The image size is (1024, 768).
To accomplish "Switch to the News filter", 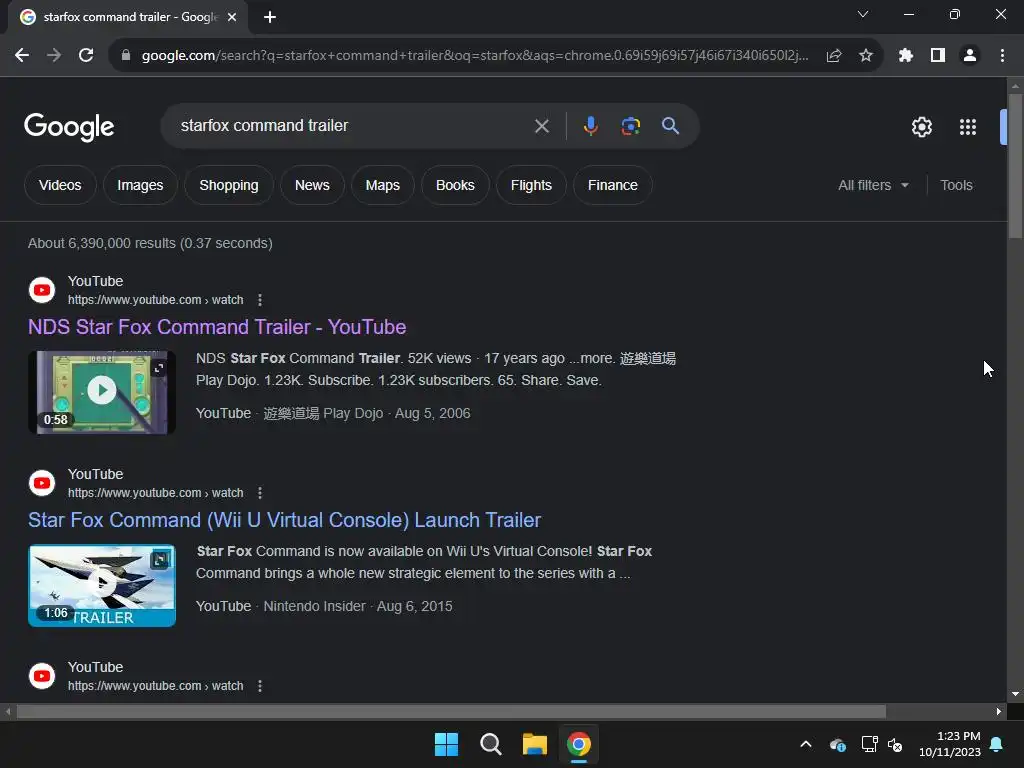I will pyautogui.click(x=312, y=185).
